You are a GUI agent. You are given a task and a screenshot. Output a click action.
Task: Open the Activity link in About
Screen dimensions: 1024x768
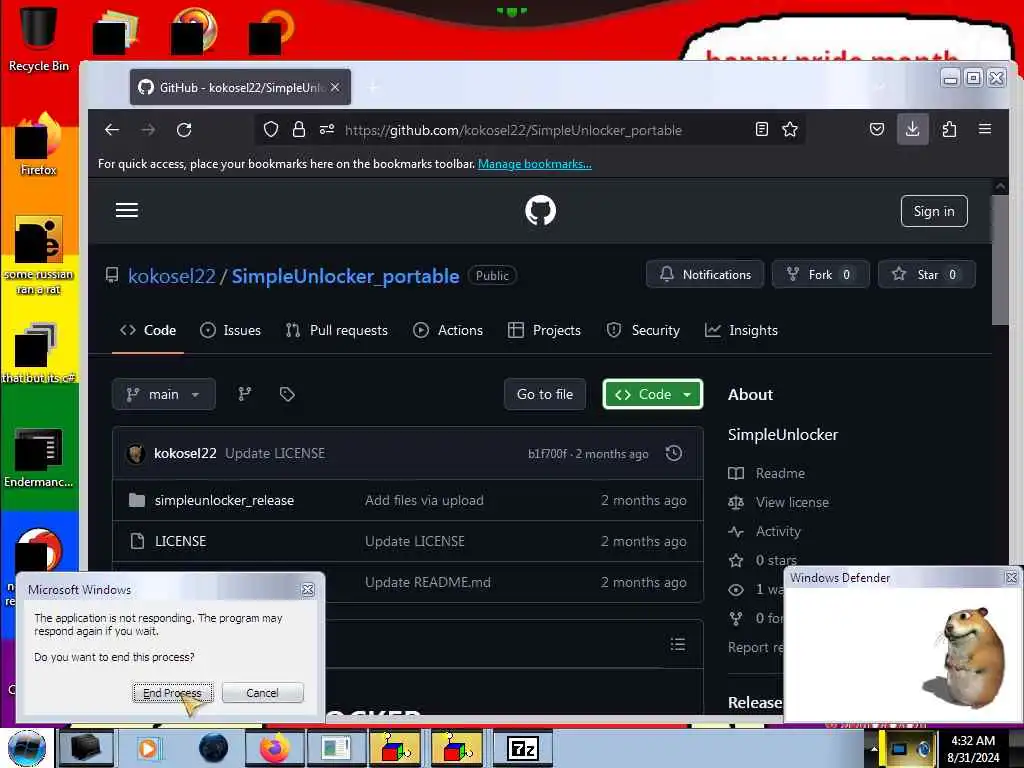click(778, 532)
